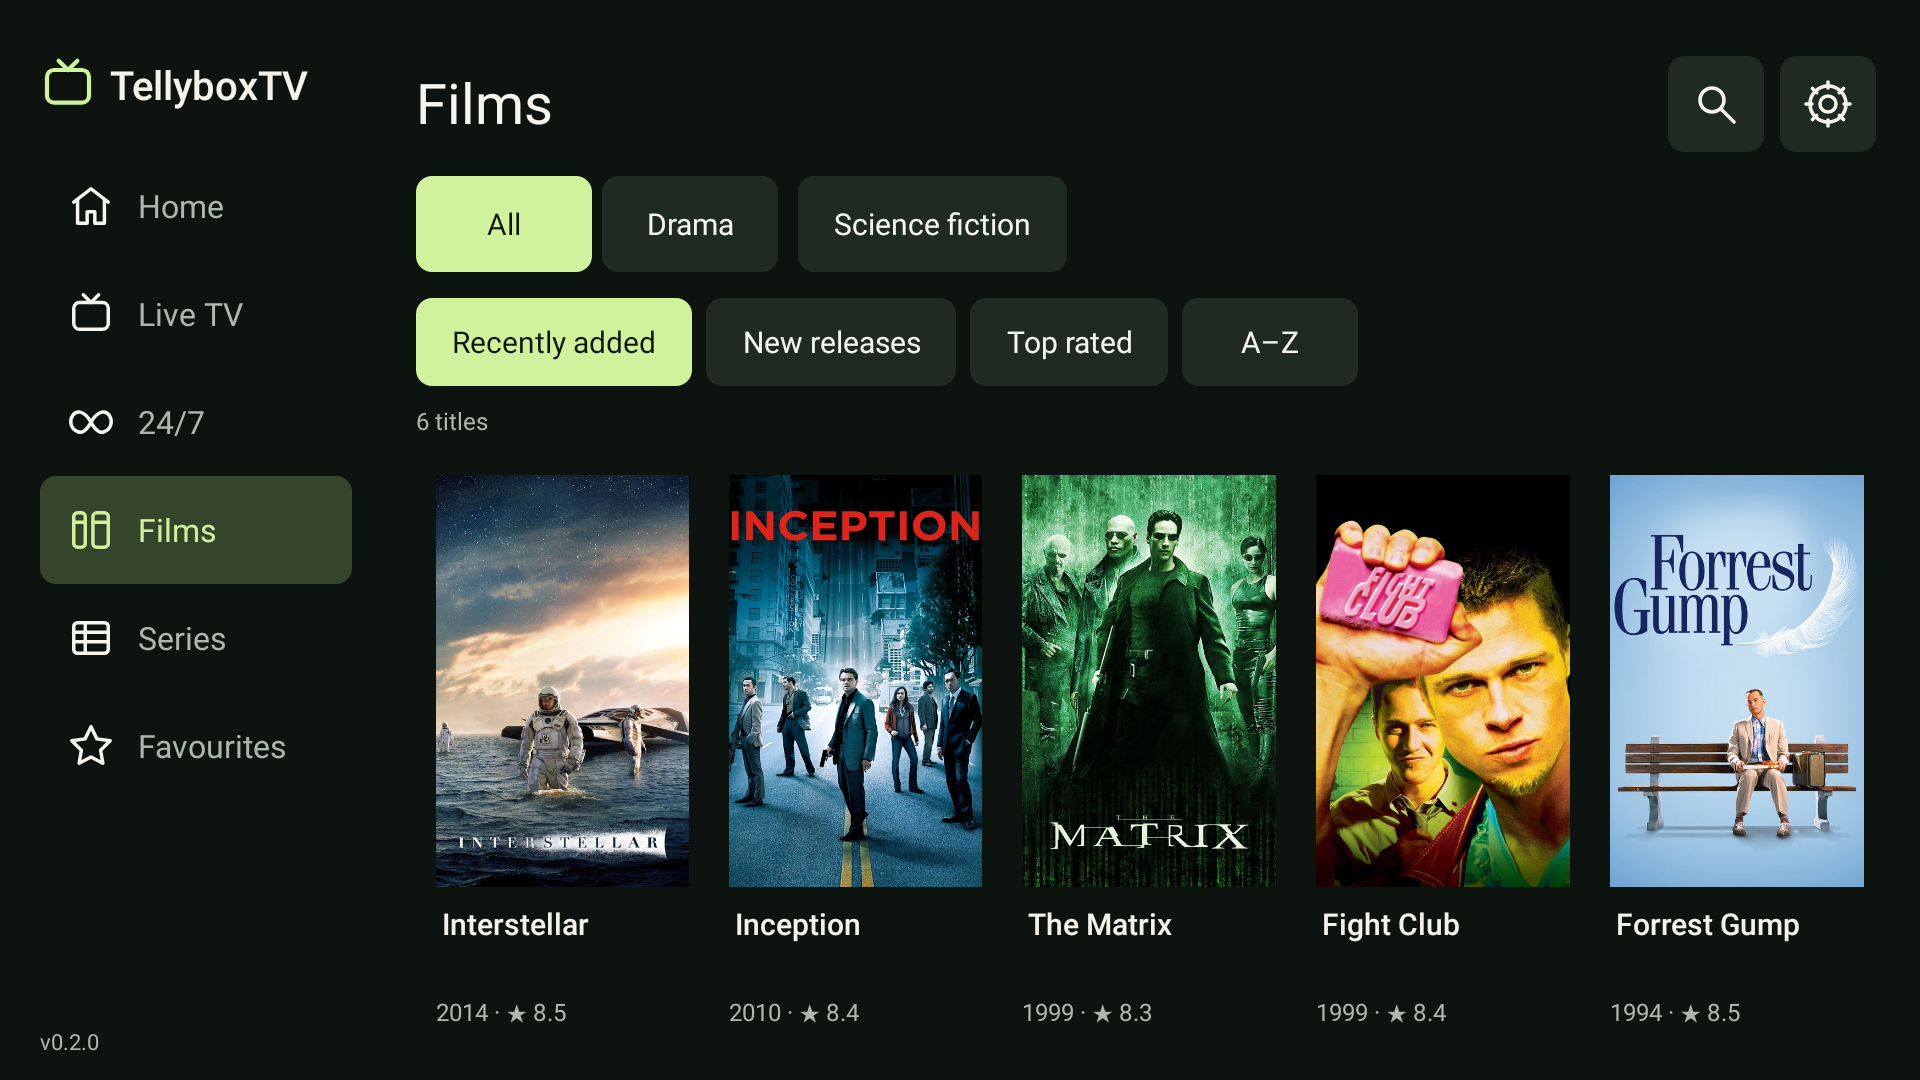Filter films by Drama
Image resolution: width=1920 pixels, height=1080 pixels.
coord(690,224)
